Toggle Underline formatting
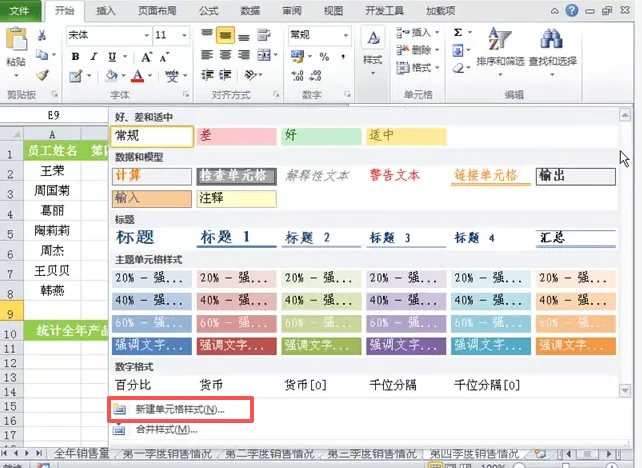 (x=112, y=57)
